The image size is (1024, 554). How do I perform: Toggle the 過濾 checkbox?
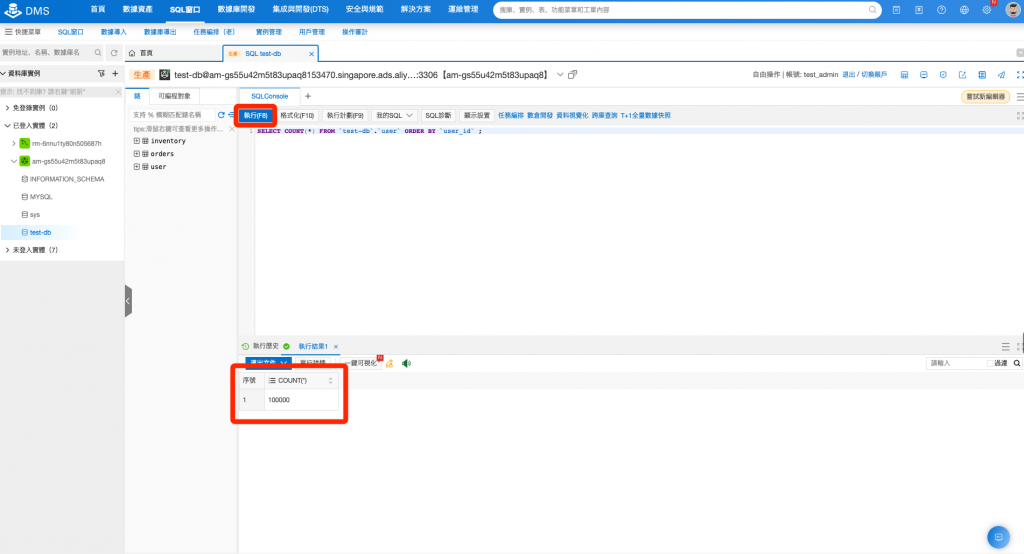click(990, 363)
